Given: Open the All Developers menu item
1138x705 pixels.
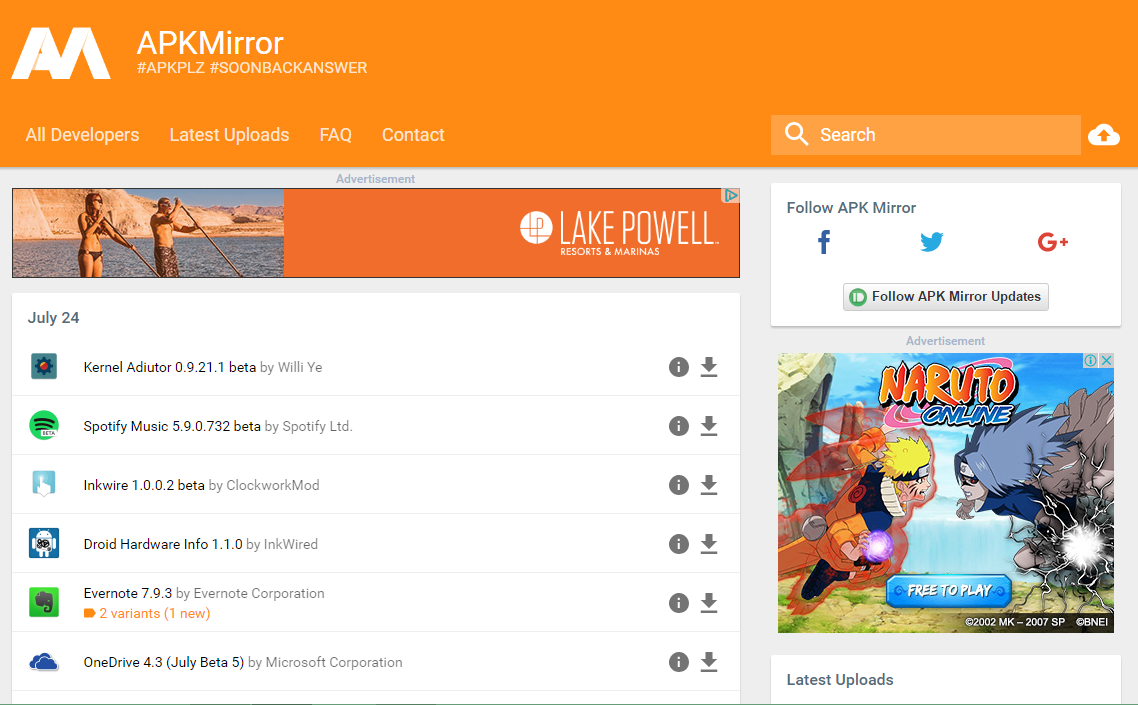Looking at the screenshot, I should [82, 135].
